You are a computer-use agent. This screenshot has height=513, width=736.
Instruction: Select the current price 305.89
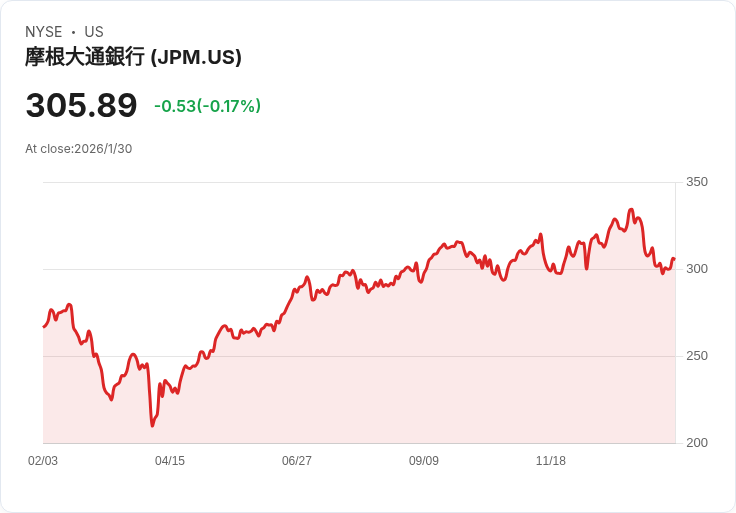[x=81, y=105]
